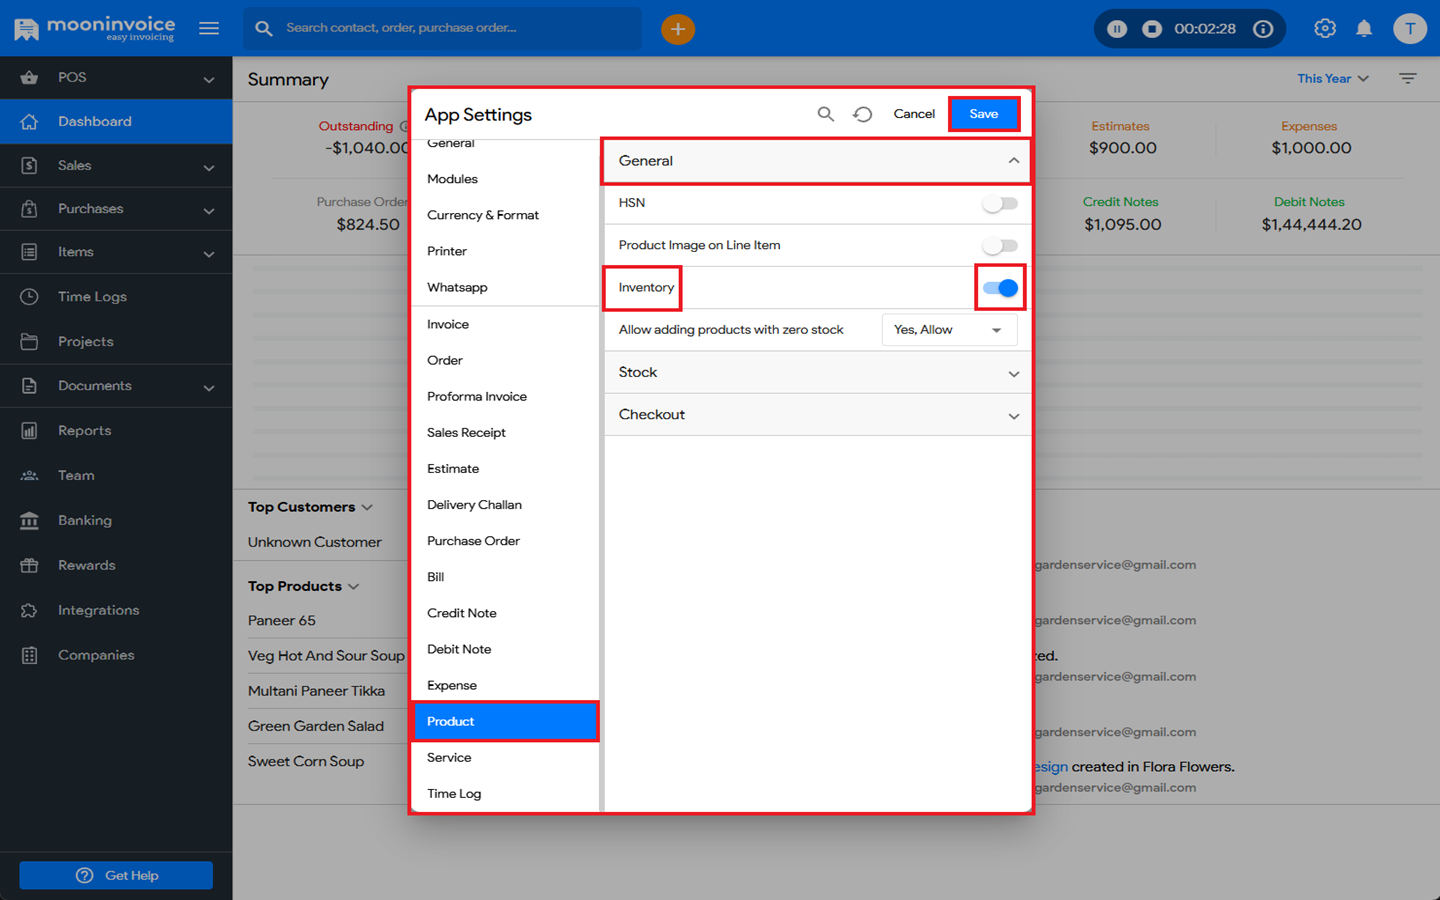Click the timer info icon
This screenshot has height=900, width=1440.
coord(1263,29)
